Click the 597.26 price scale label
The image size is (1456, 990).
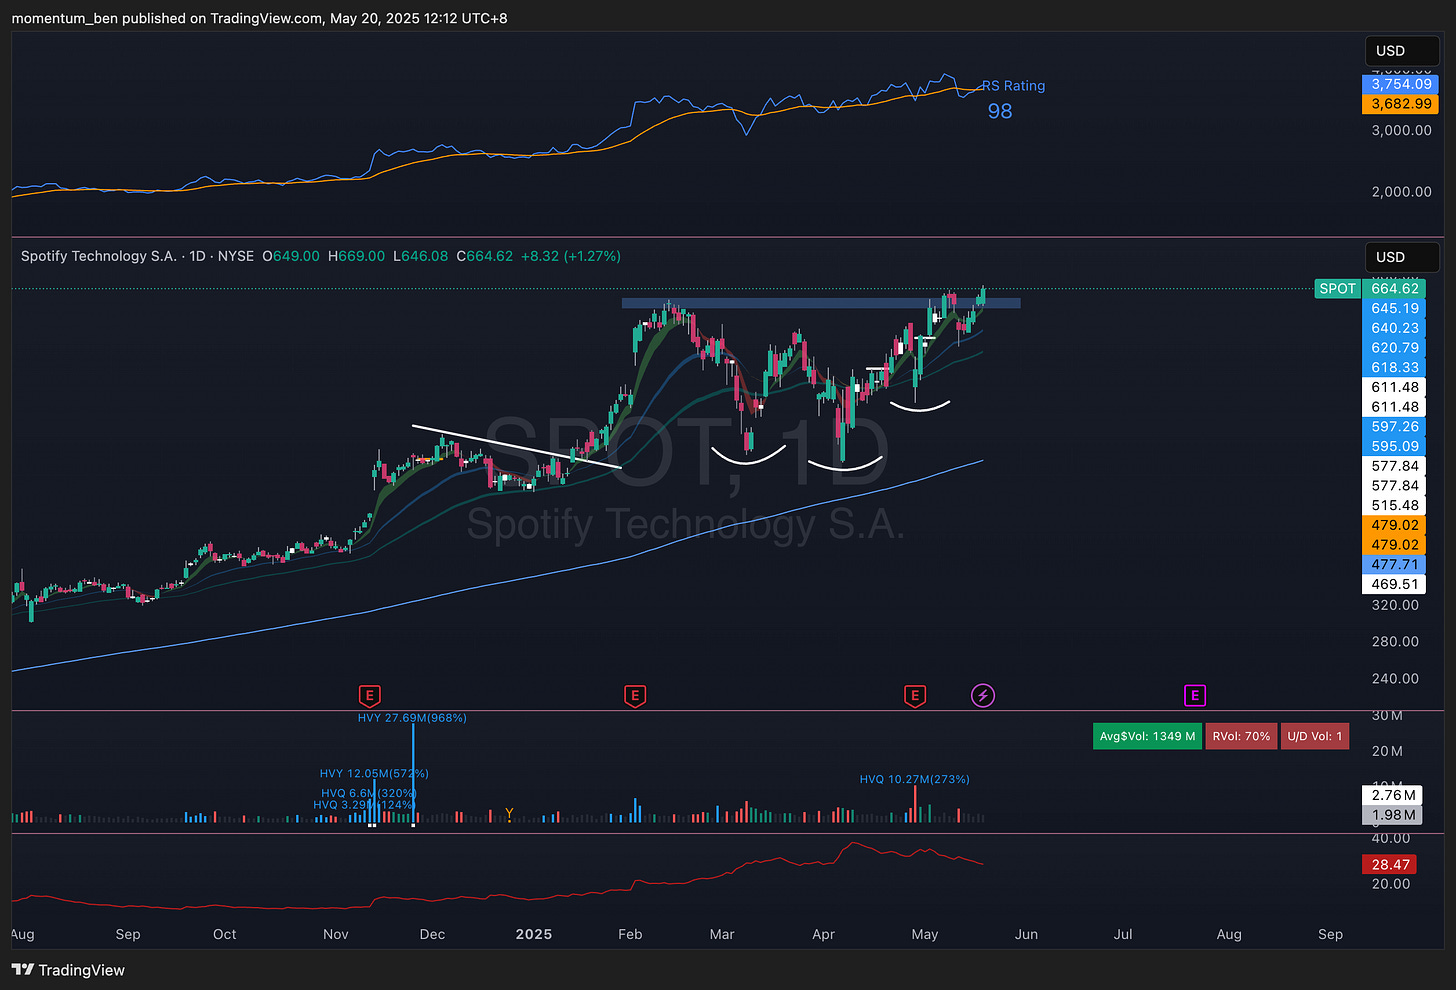pyautogui.click(x=1394, y=427)
